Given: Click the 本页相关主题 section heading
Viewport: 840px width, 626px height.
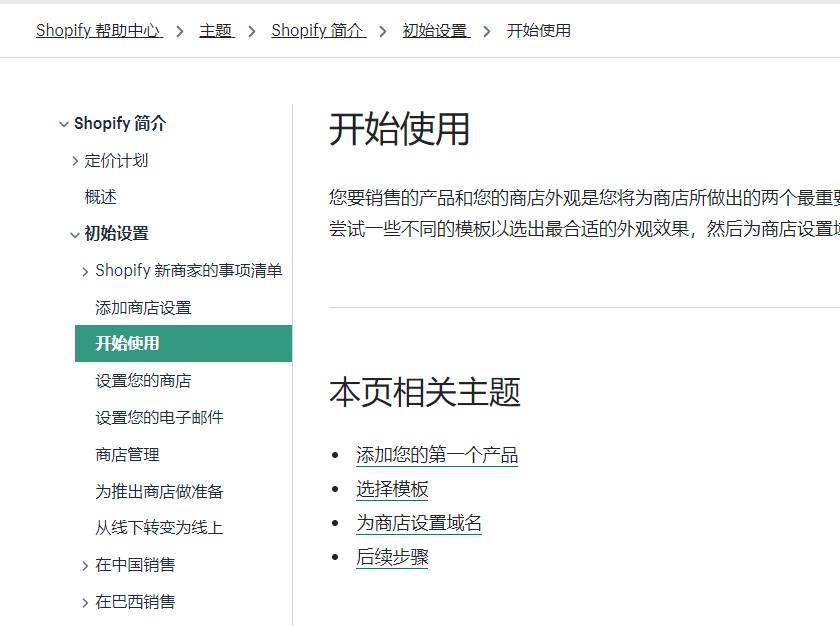Looking at the screenshot, I should click(425, 392).
